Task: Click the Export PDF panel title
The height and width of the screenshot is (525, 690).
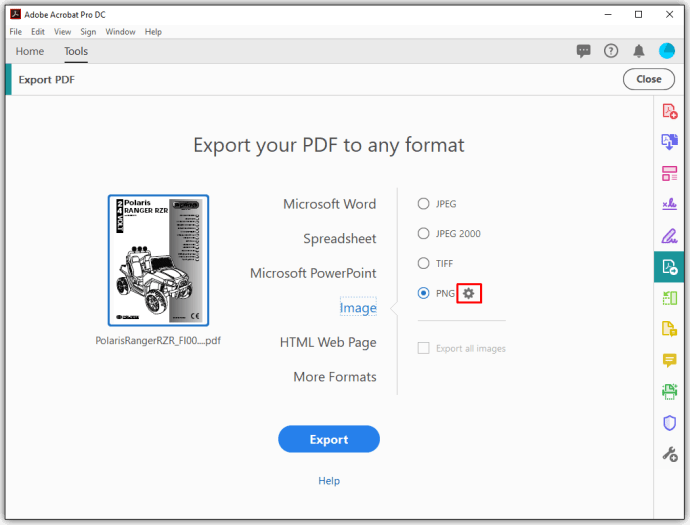Action: (47, 80)
